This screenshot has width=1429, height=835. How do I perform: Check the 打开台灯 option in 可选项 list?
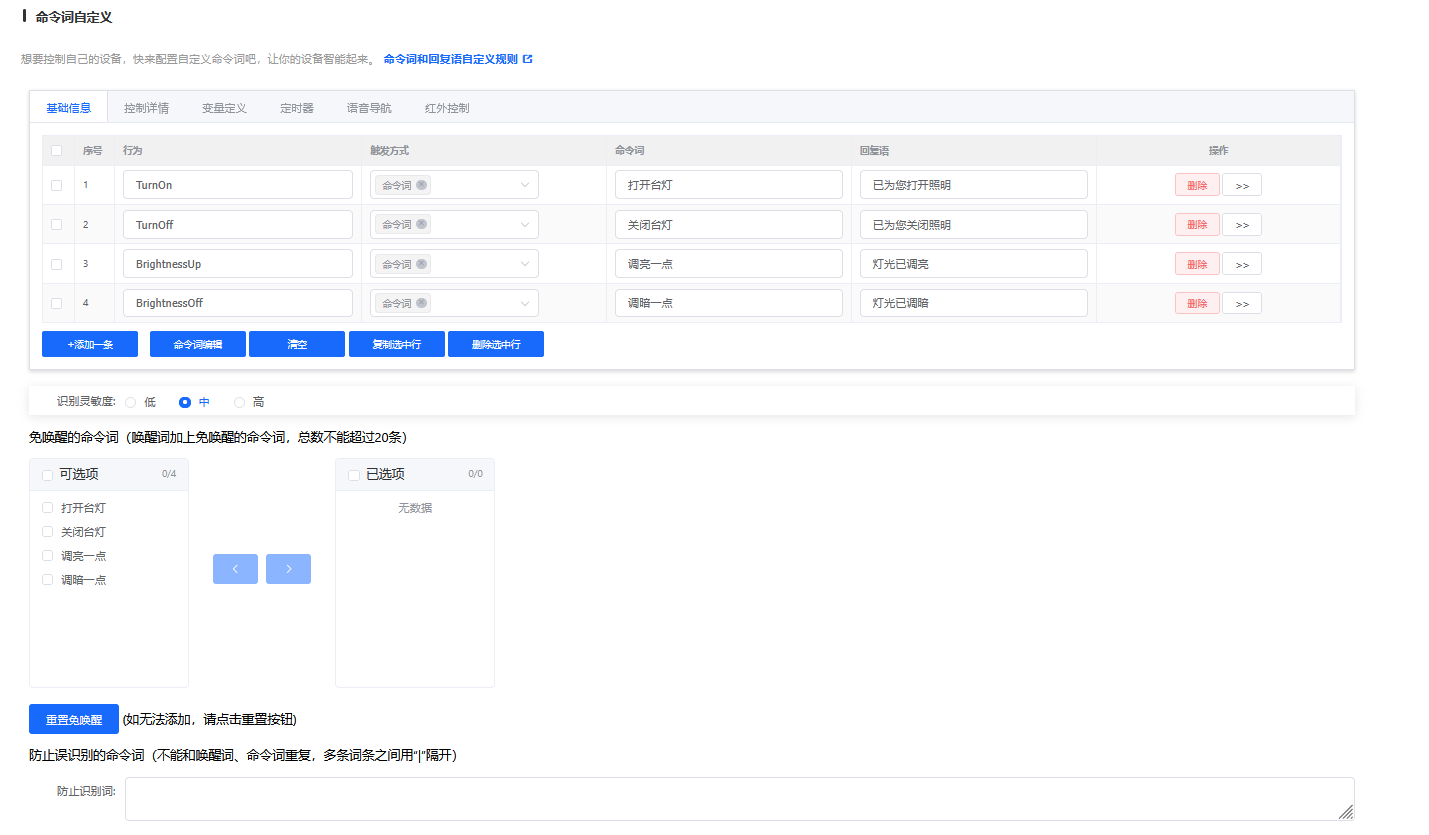(48, 508)
